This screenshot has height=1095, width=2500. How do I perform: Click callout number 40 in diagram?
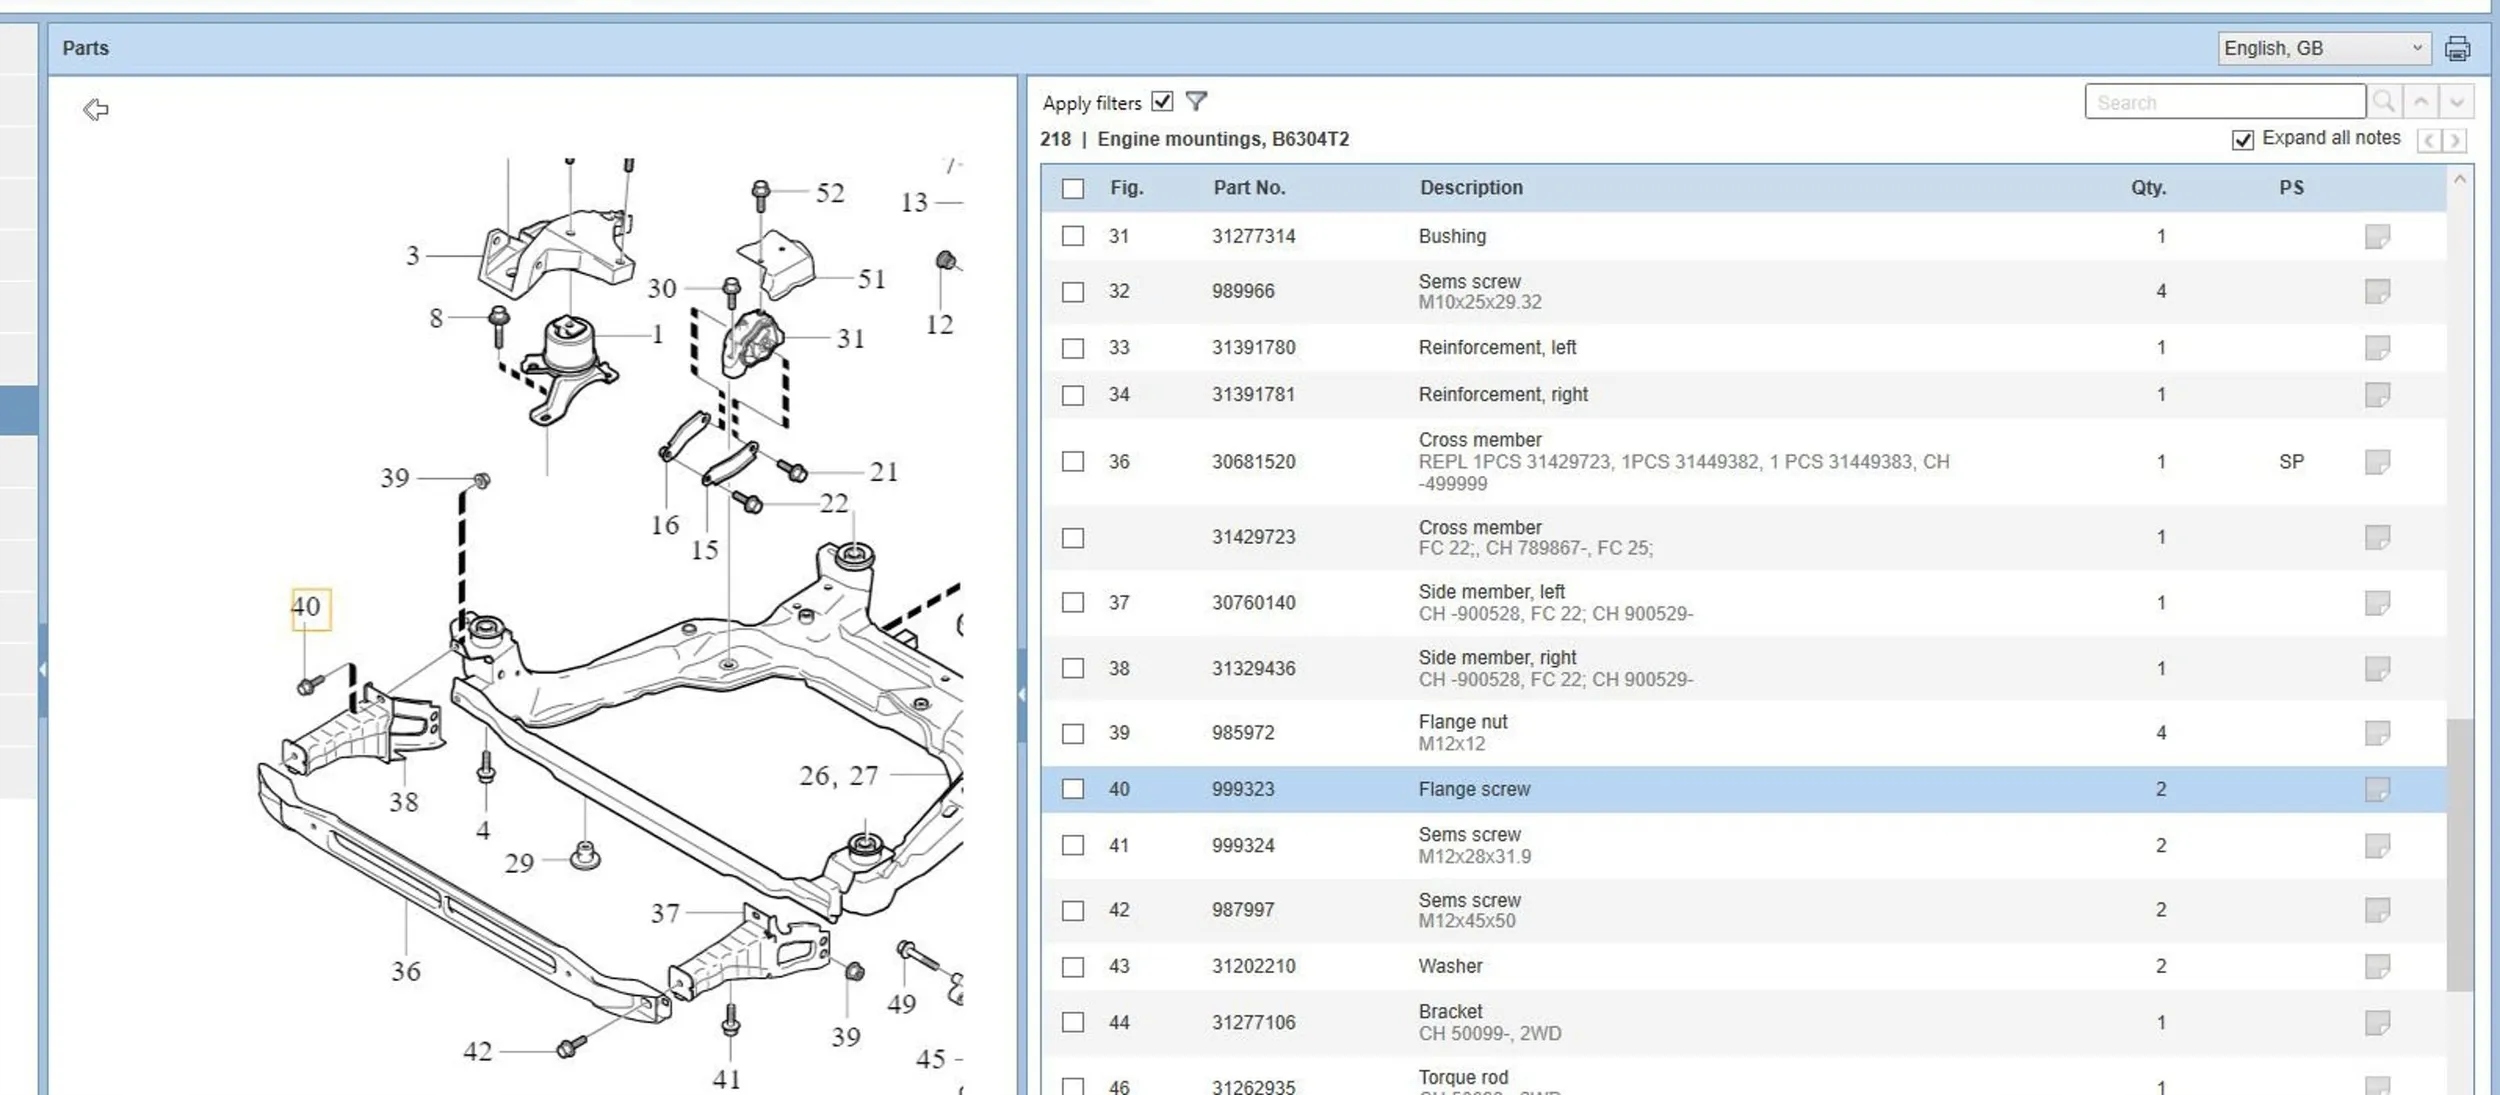tap(308, 607)
